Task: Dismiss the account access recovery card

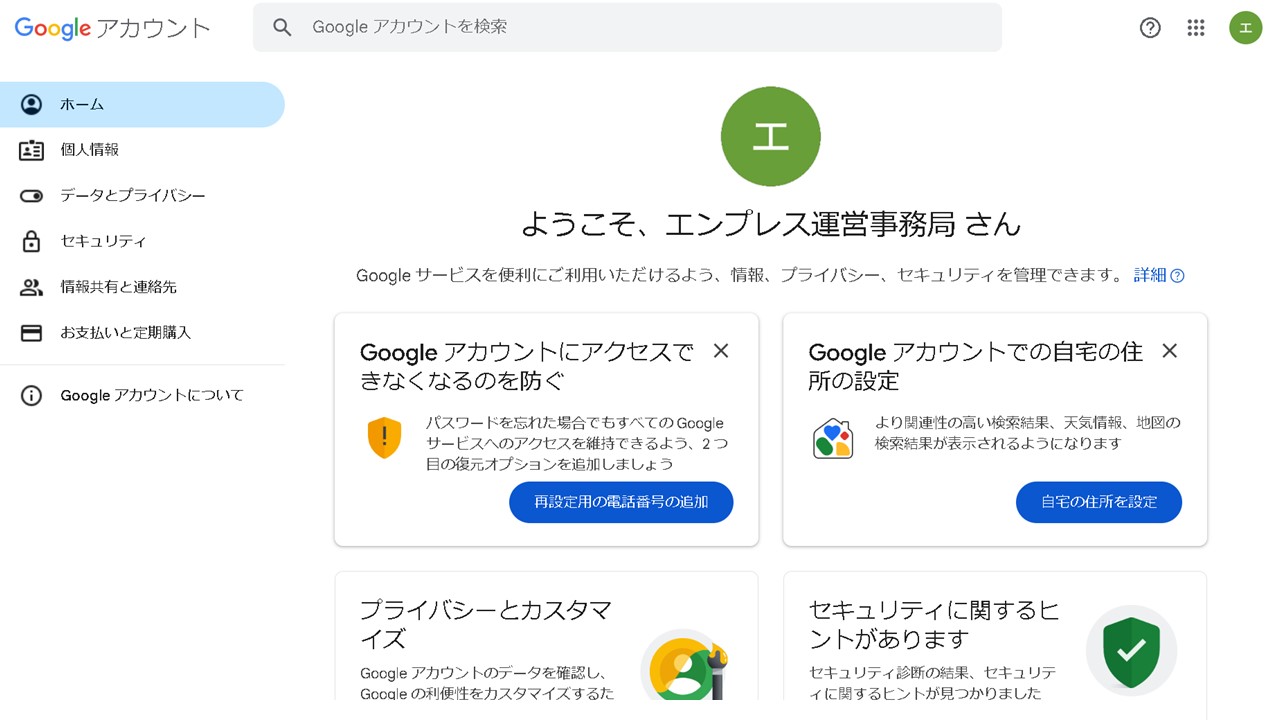Action: tap(721, 351)
